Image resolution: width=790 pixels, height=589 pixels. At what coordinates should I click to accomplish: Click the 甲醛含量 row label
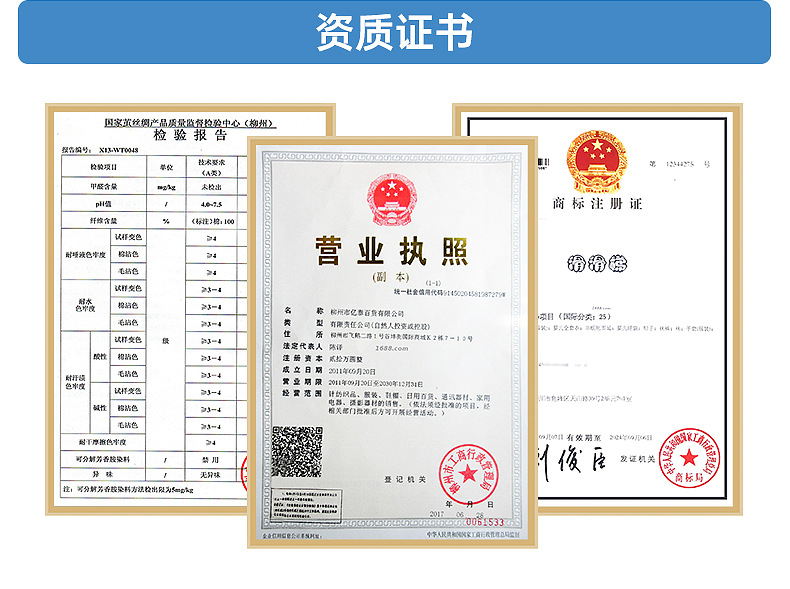pos(104,186)
